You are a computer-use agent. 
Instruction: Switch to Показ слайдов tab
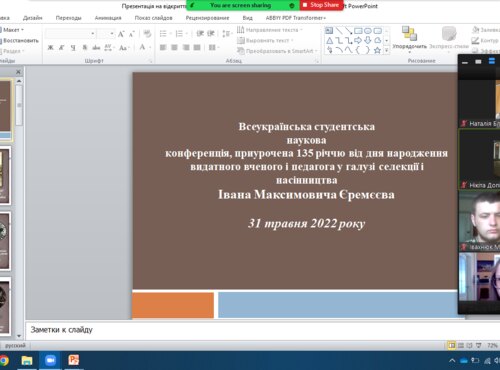click(x=153, y=18)
